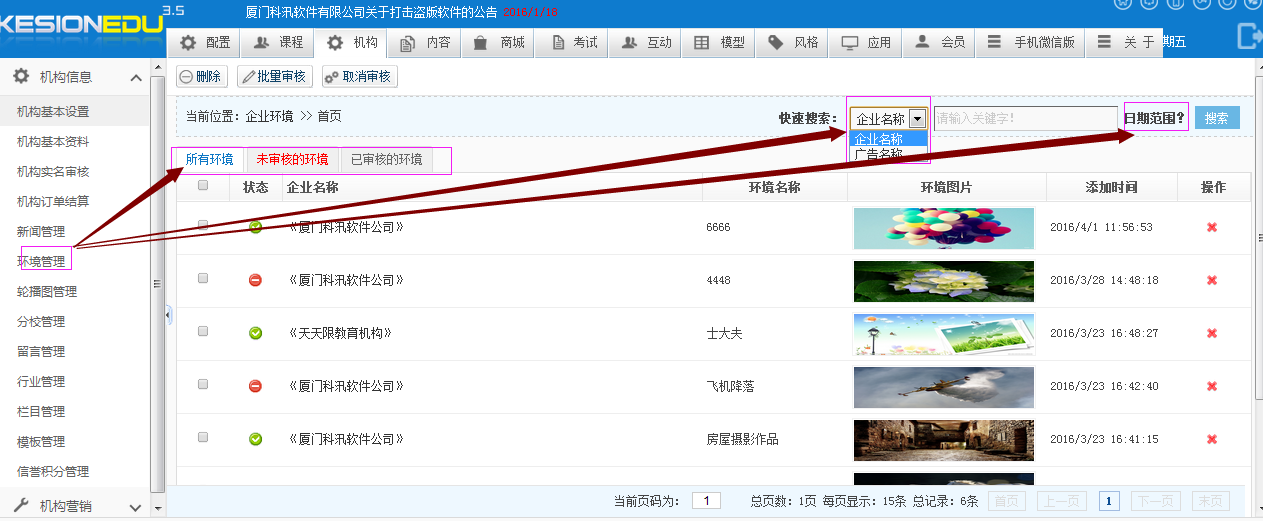Click the keyword search input field
Image resolution: width=1263 pixels, height=521 pixels.
click(1025, 118)
